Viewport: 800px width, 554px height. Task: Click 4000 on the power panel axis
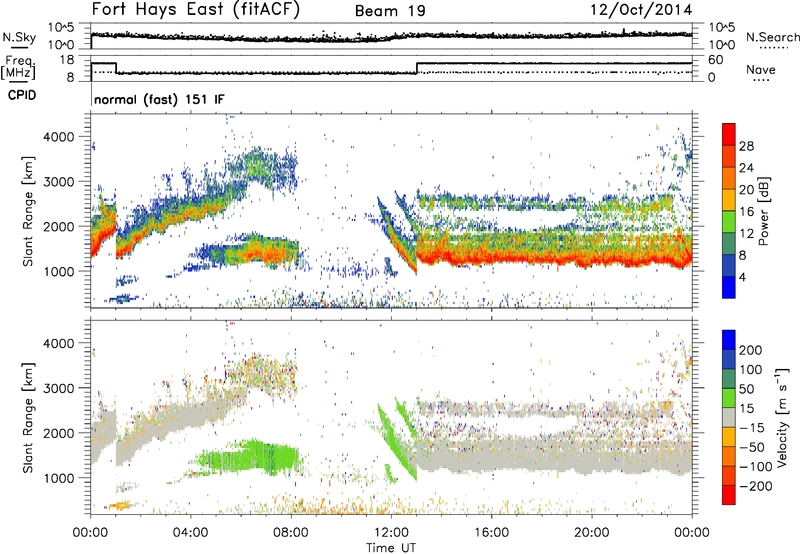(x=58, y=137)
